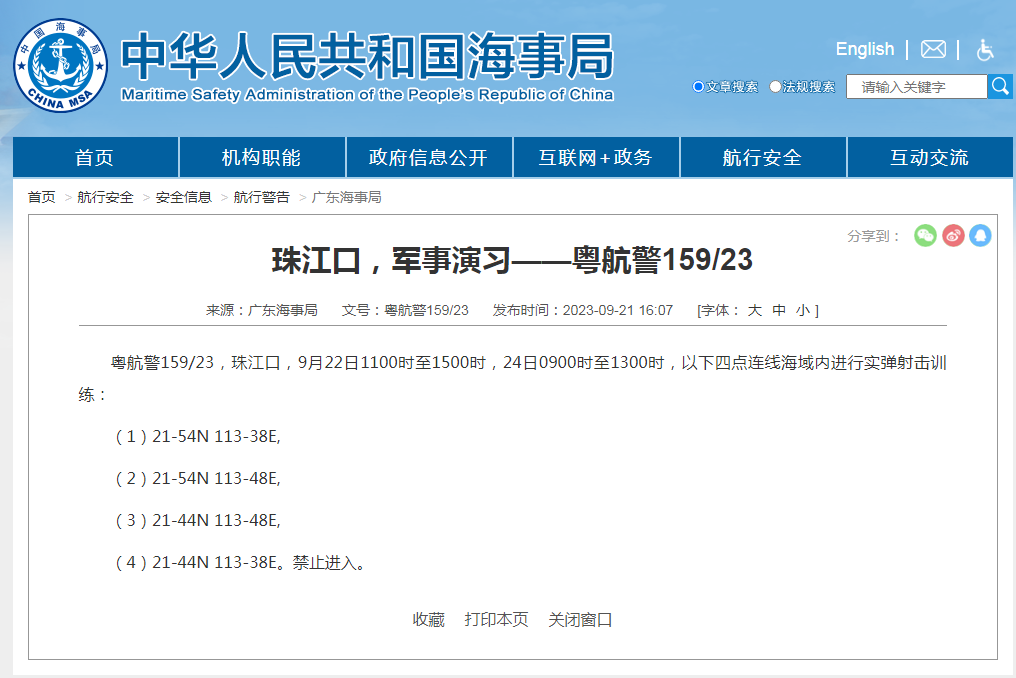Click the search magnifier button
Image resolution: width=1016 pixels, height=678 pixels.
tap(1000, 86)
